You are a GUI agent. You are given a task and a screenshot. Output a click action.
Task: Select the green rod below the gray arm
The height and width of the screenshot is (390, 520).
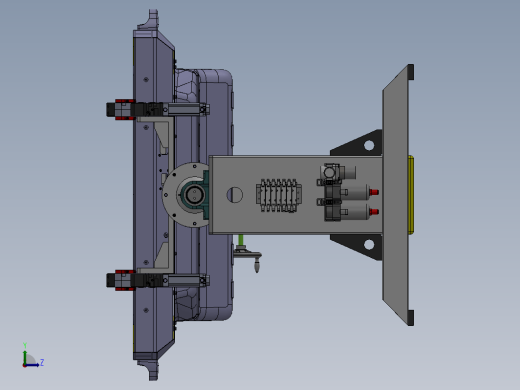pos(241,239)
